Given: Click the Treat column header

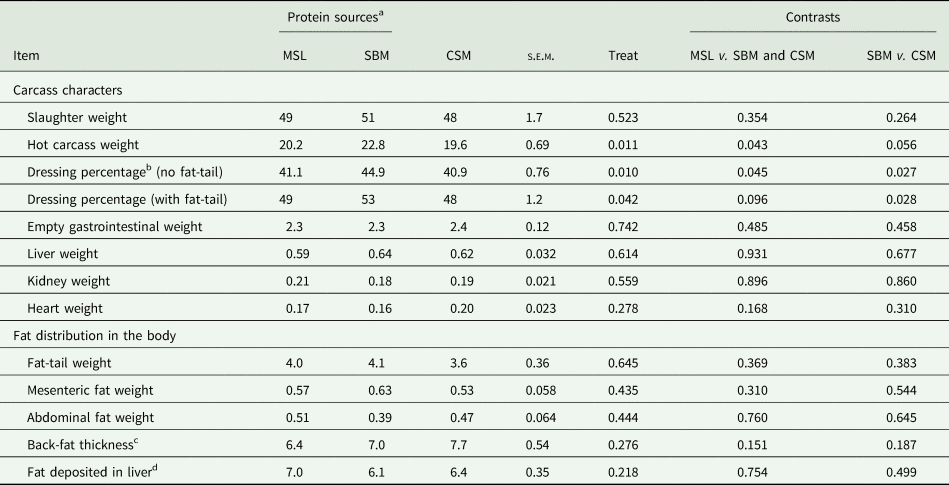Looking at the screenshot, I should (x=623, y=55).
